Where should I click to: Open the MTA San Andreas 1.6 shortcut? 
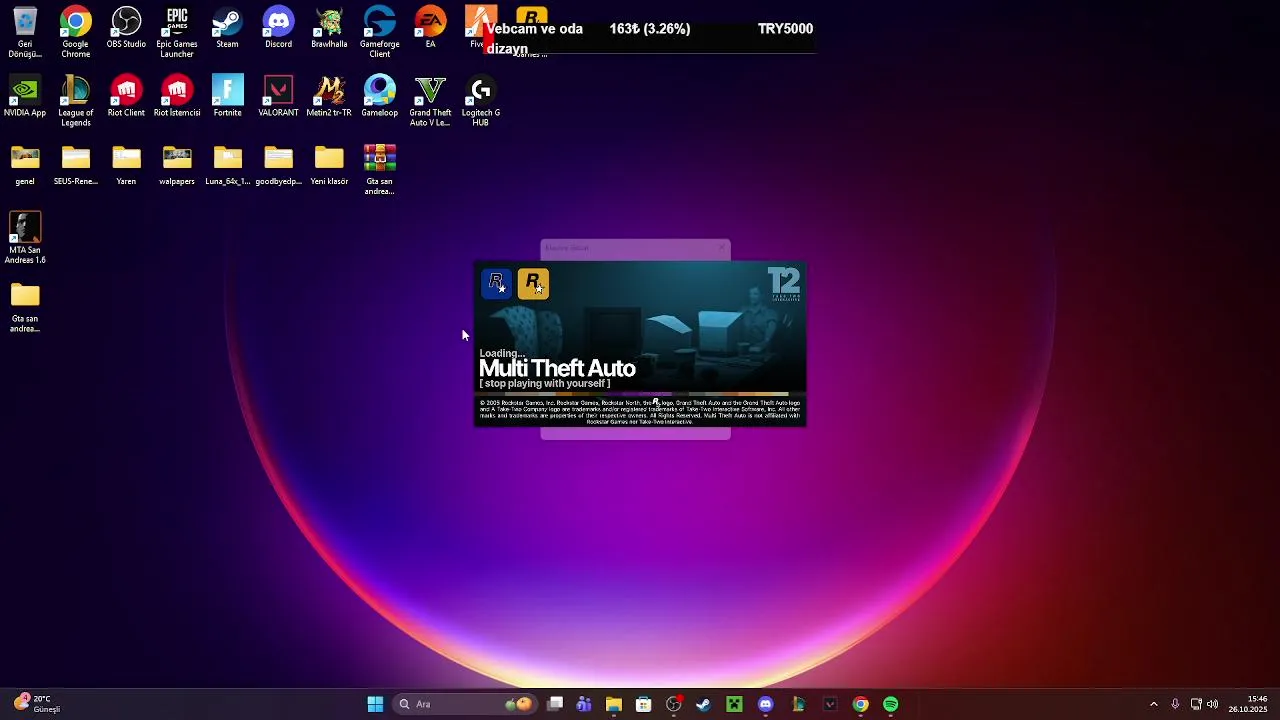click(25, 238)
